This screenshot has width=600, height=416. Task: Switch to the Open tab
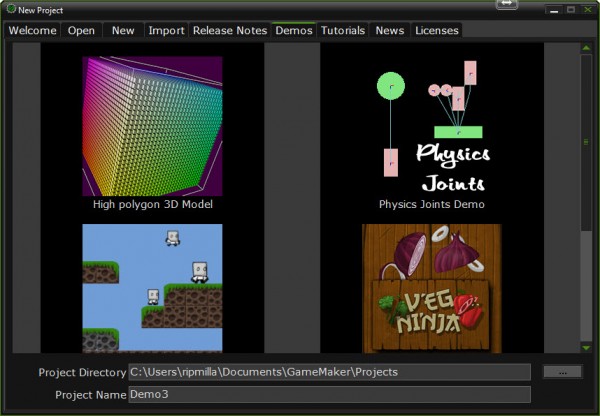(x=81, y=30)
